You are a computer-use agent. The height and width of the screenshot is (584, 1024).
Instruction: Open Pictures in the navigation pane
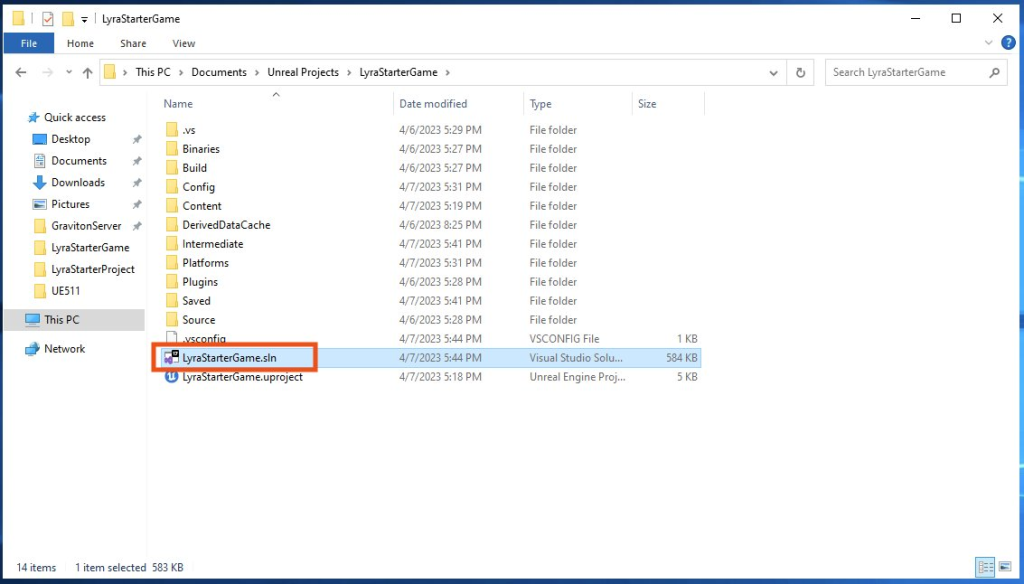click(70, 204)
